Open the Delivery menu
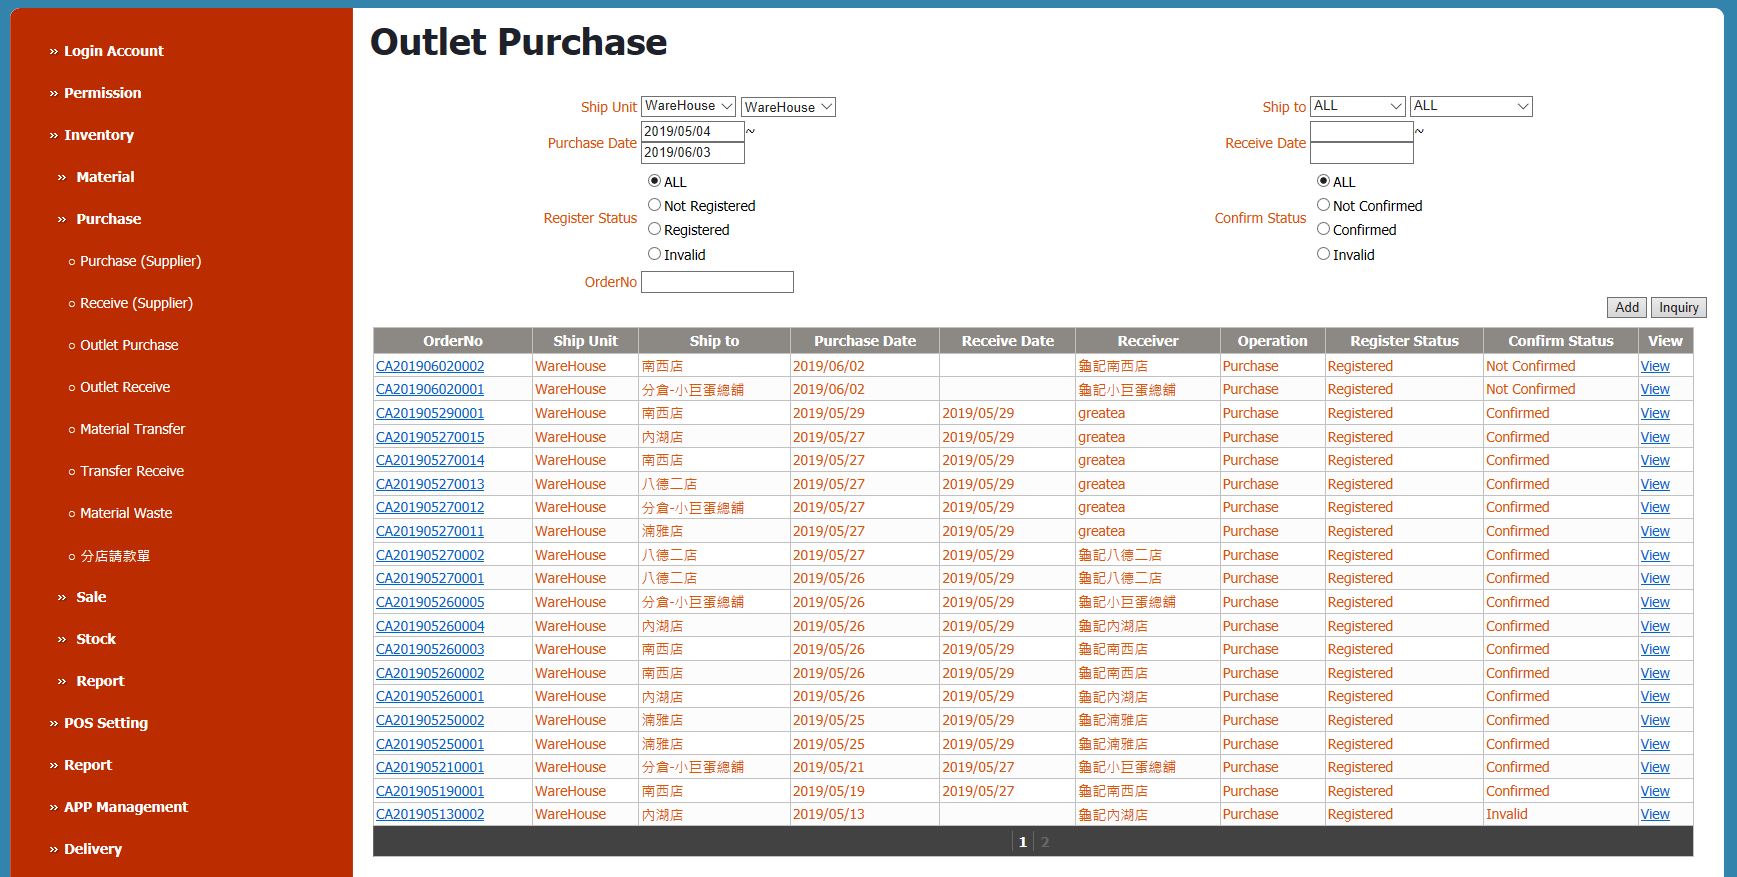This screenshot has height=877, width=1737. click(92, 849)
